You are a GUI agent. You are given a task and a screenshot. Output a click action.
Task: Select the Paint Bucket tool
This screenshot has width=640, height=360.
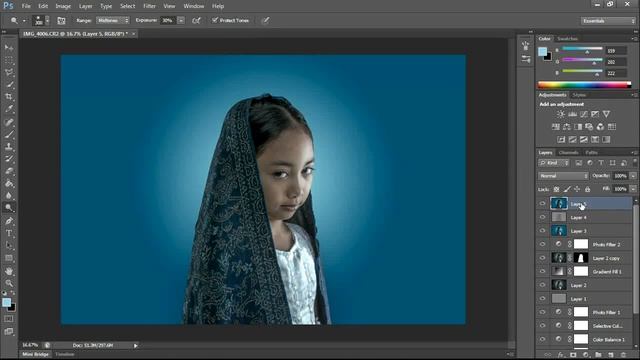(9, 183)
